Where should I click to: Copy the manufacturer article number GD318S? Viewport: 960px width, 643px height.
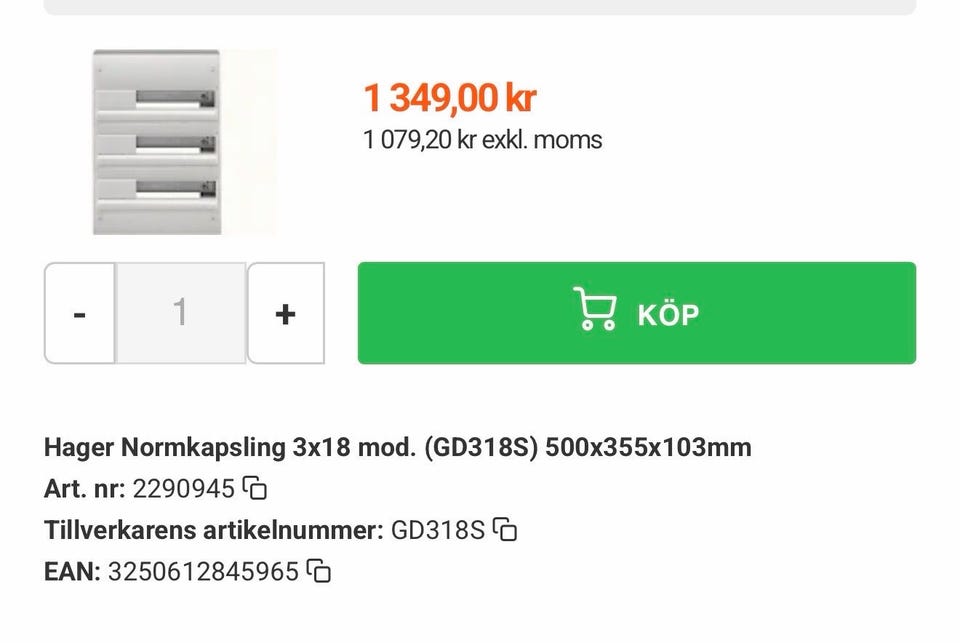tap(506, 530)
